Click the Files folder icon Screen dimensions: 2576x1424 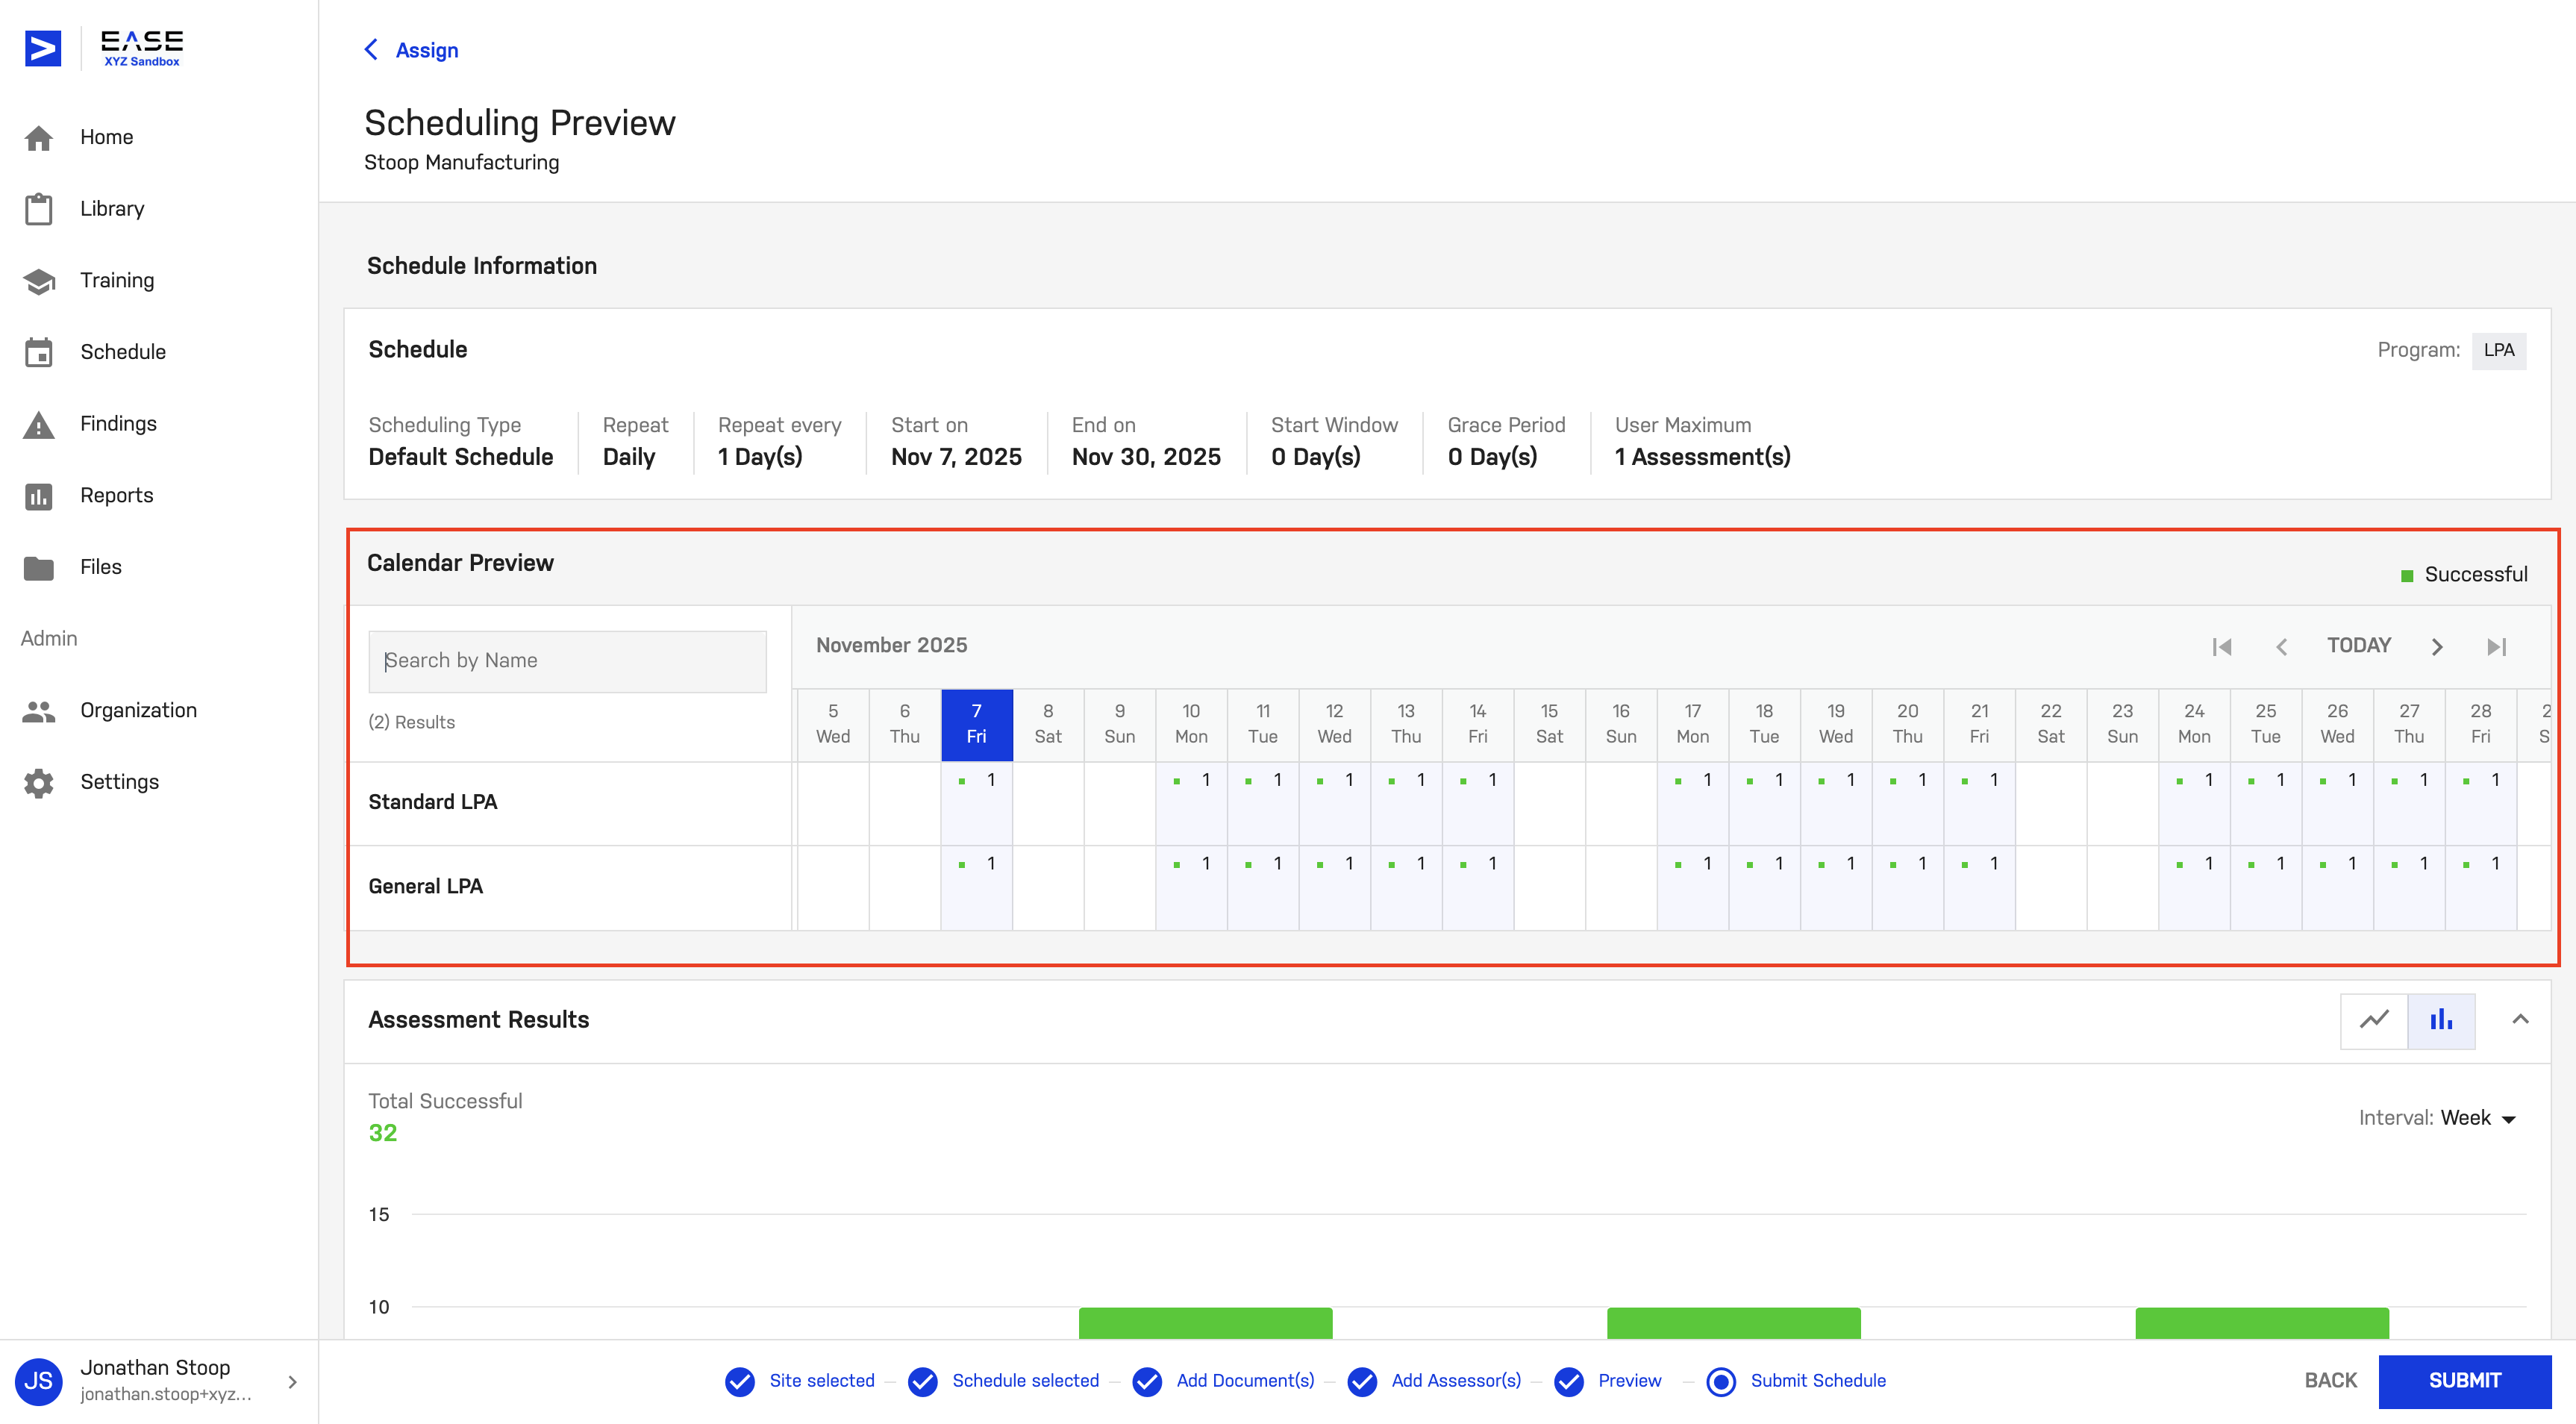point(39,568)
